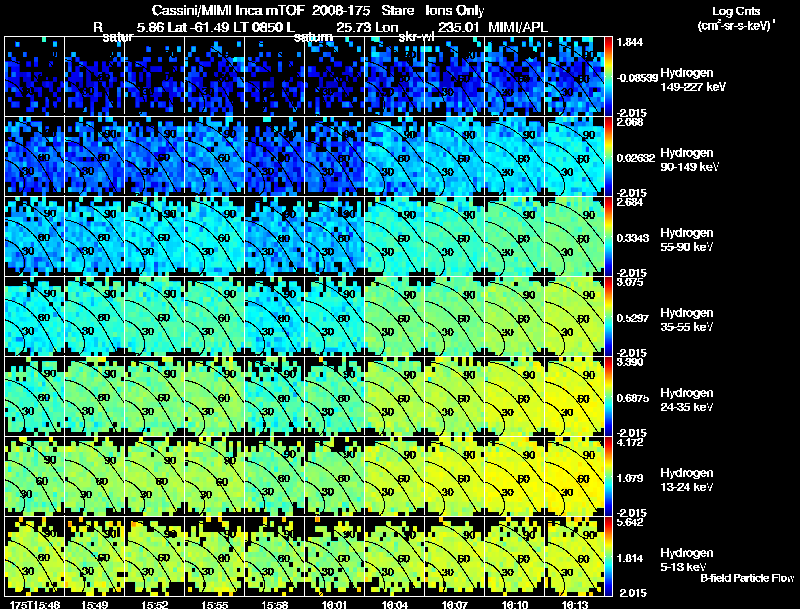Click the 16:04 time label
This screenshot has height=609, width=800.
pos(394,604)
